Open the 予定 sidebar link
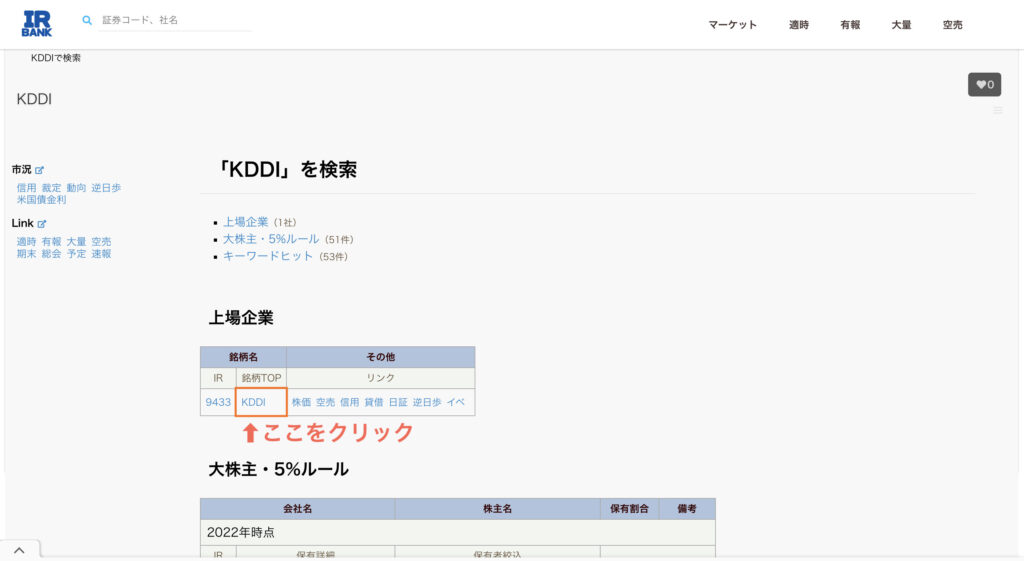The image size is (1024, 561). pyautogui.click(x=76, y=253)
